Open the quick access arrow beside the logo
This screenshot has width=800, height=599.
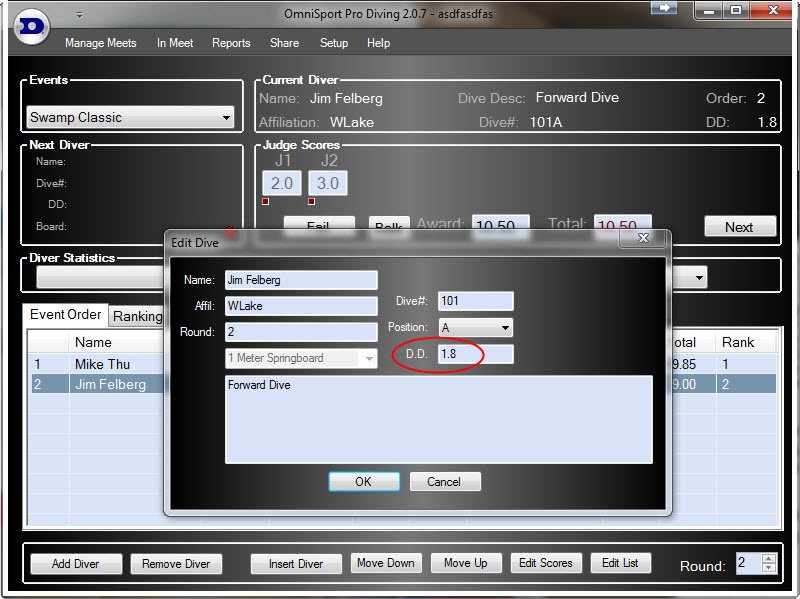[x=79, y=15]
